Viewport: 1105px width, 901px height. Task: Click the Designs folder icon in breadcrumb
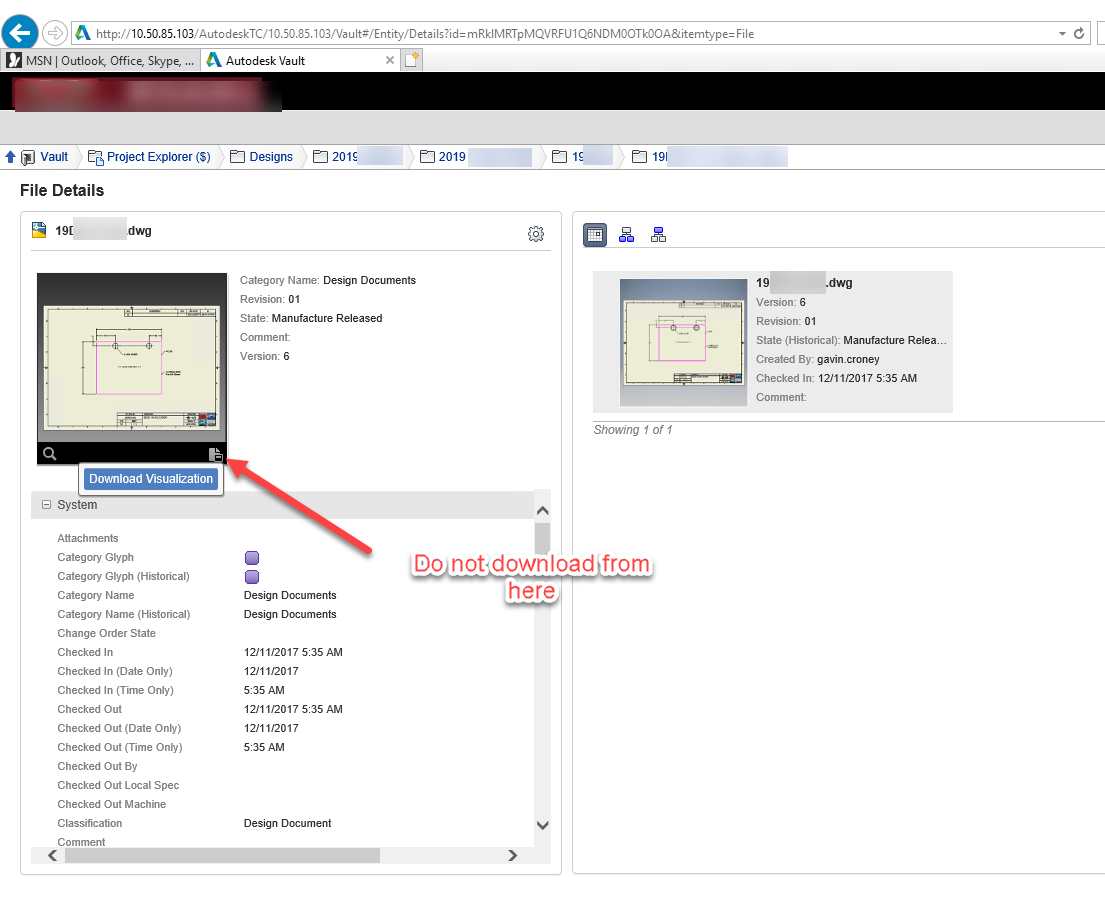pos(237,156)
